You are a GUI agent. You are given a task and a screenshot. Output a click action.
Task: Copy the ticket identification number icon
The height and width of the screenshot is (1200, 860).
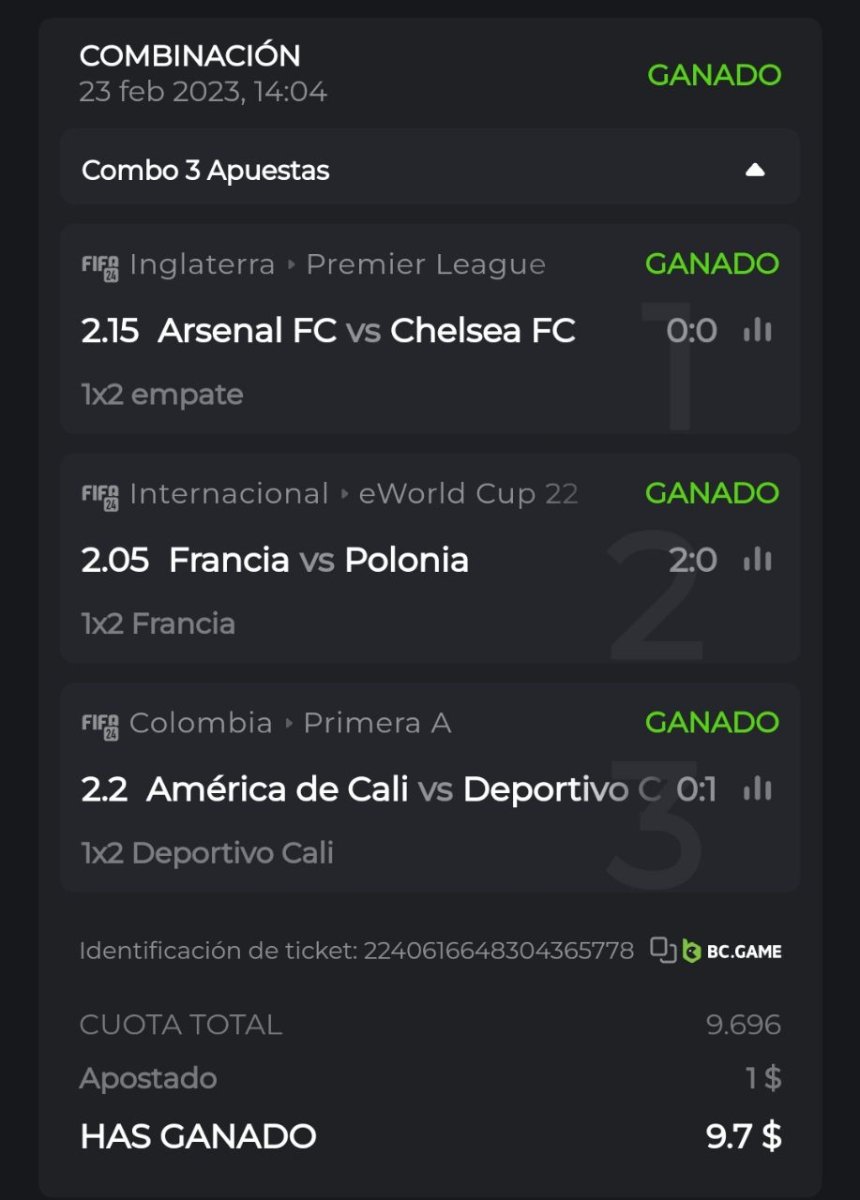click(x=662, y=950)
